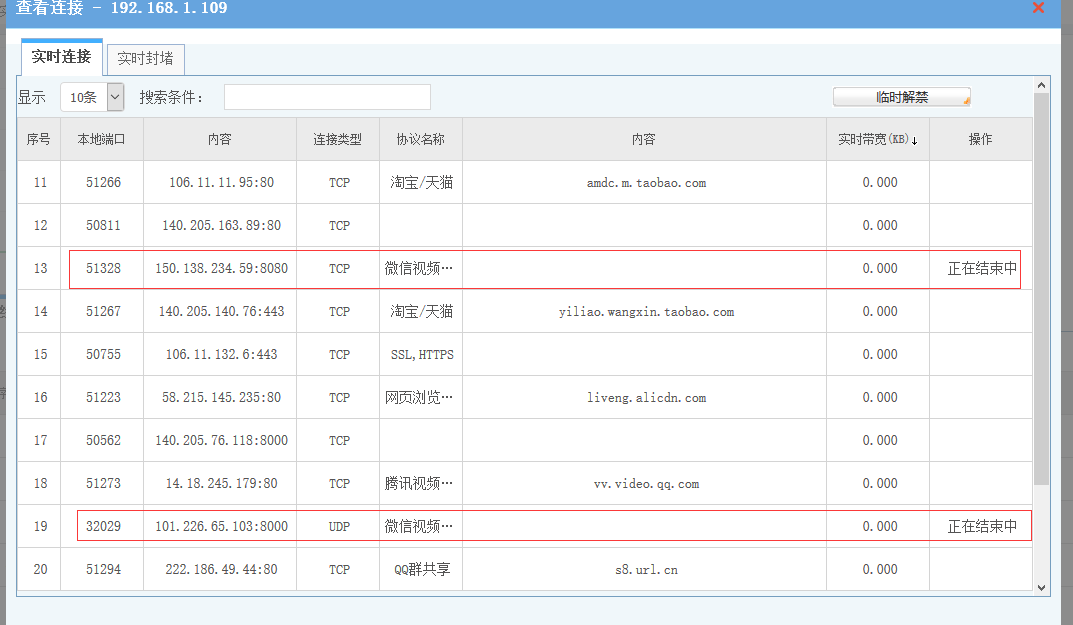Click the 搜索条件 search input field
1073x625 pixels.
[x=327, y=97]
